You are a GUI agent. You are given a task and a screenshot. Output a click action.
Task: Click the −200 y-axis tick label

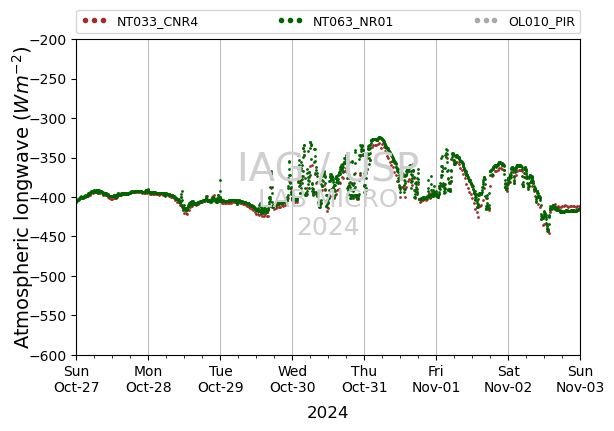[49, 40]
